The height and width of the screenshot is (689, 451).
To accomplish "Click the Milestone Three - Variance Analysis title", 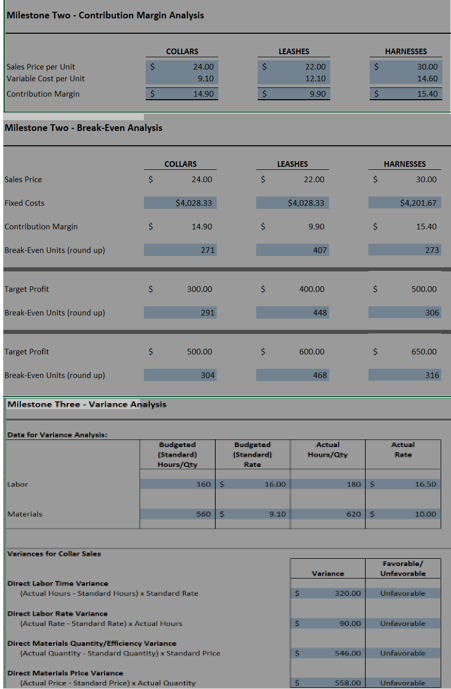I will [x=87, y=404].
